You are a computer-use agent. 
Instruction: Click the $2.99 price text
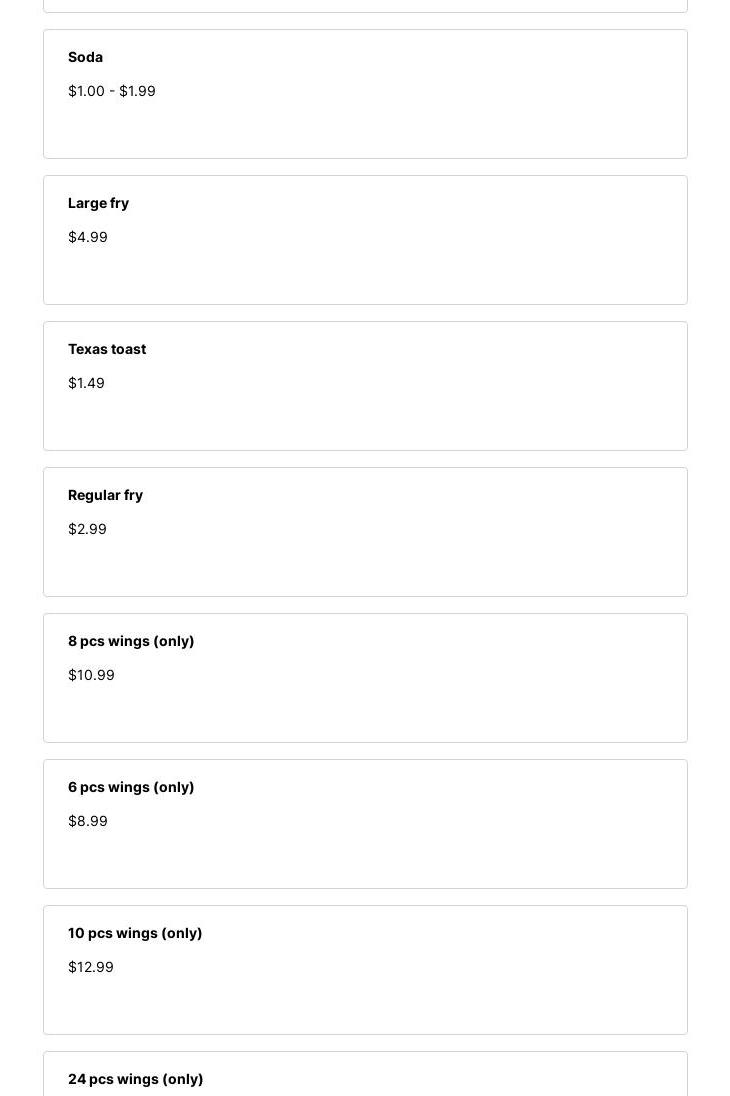[x=87, y=529]
